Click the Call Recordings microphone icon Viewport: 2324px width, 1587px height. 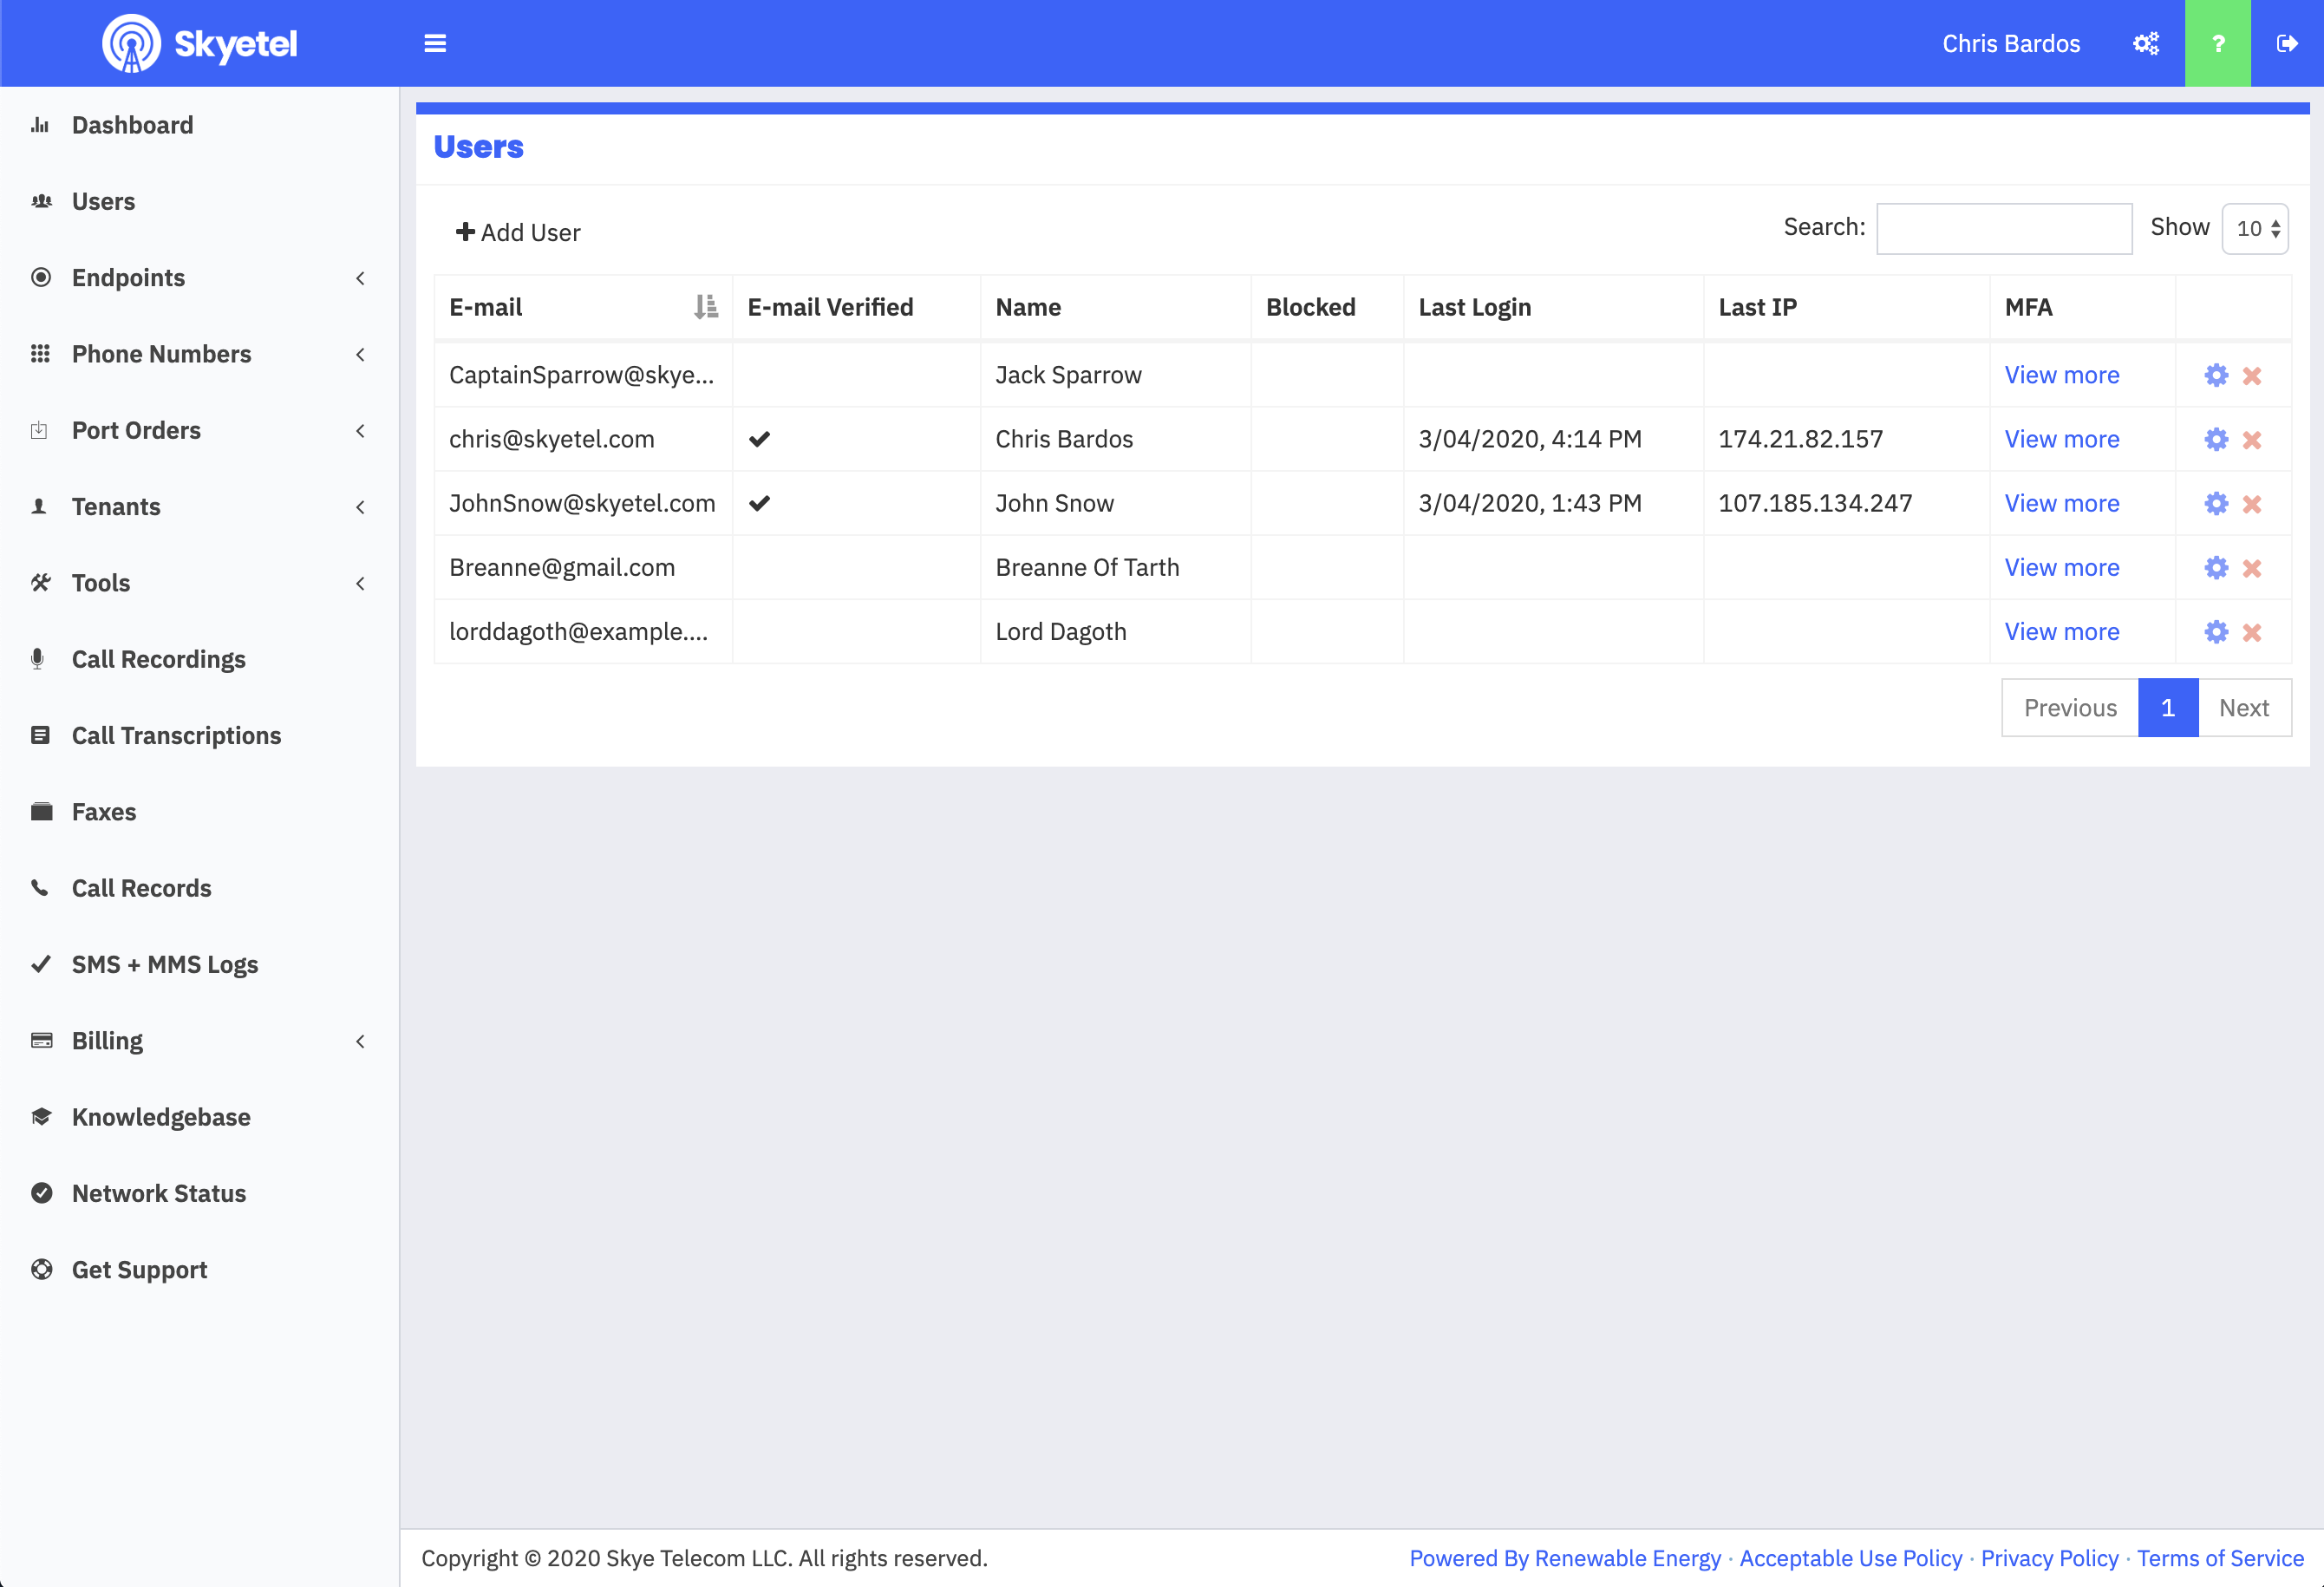(38, 659)
